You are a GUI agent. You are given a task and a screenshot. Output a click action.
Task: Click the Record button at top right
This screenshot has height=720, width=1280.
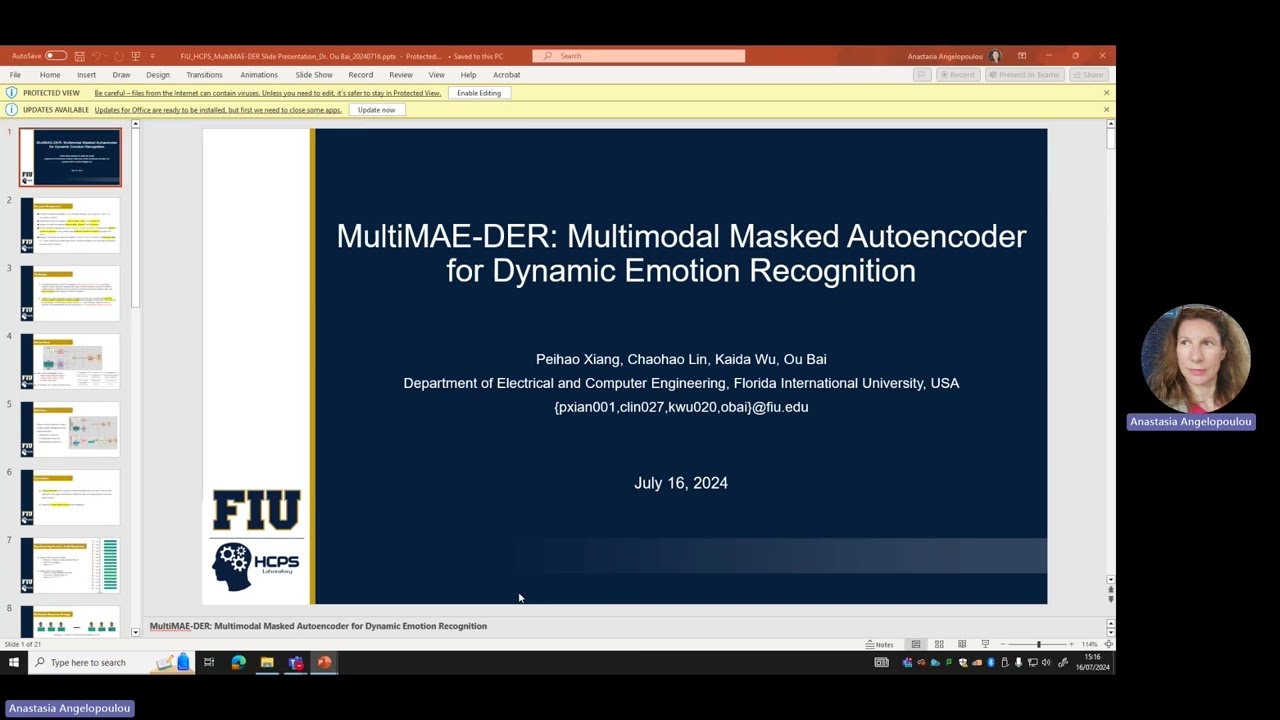click(x=957, y=75)
